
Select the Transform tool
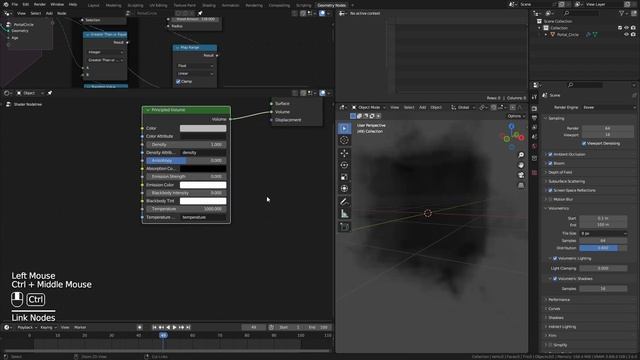(x=344, y=189)
